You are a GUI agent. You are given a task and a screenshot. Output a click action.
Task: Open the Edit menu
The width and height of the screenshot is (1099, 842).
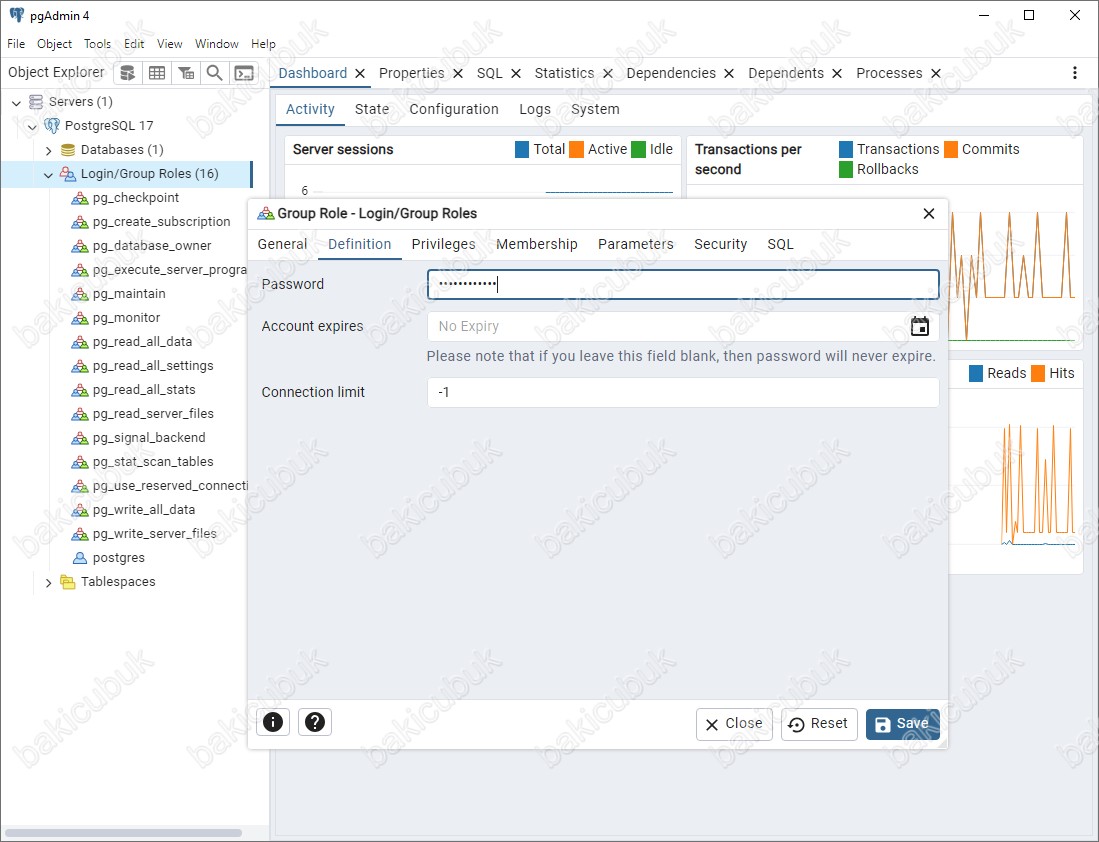click(x=134, y=43)
